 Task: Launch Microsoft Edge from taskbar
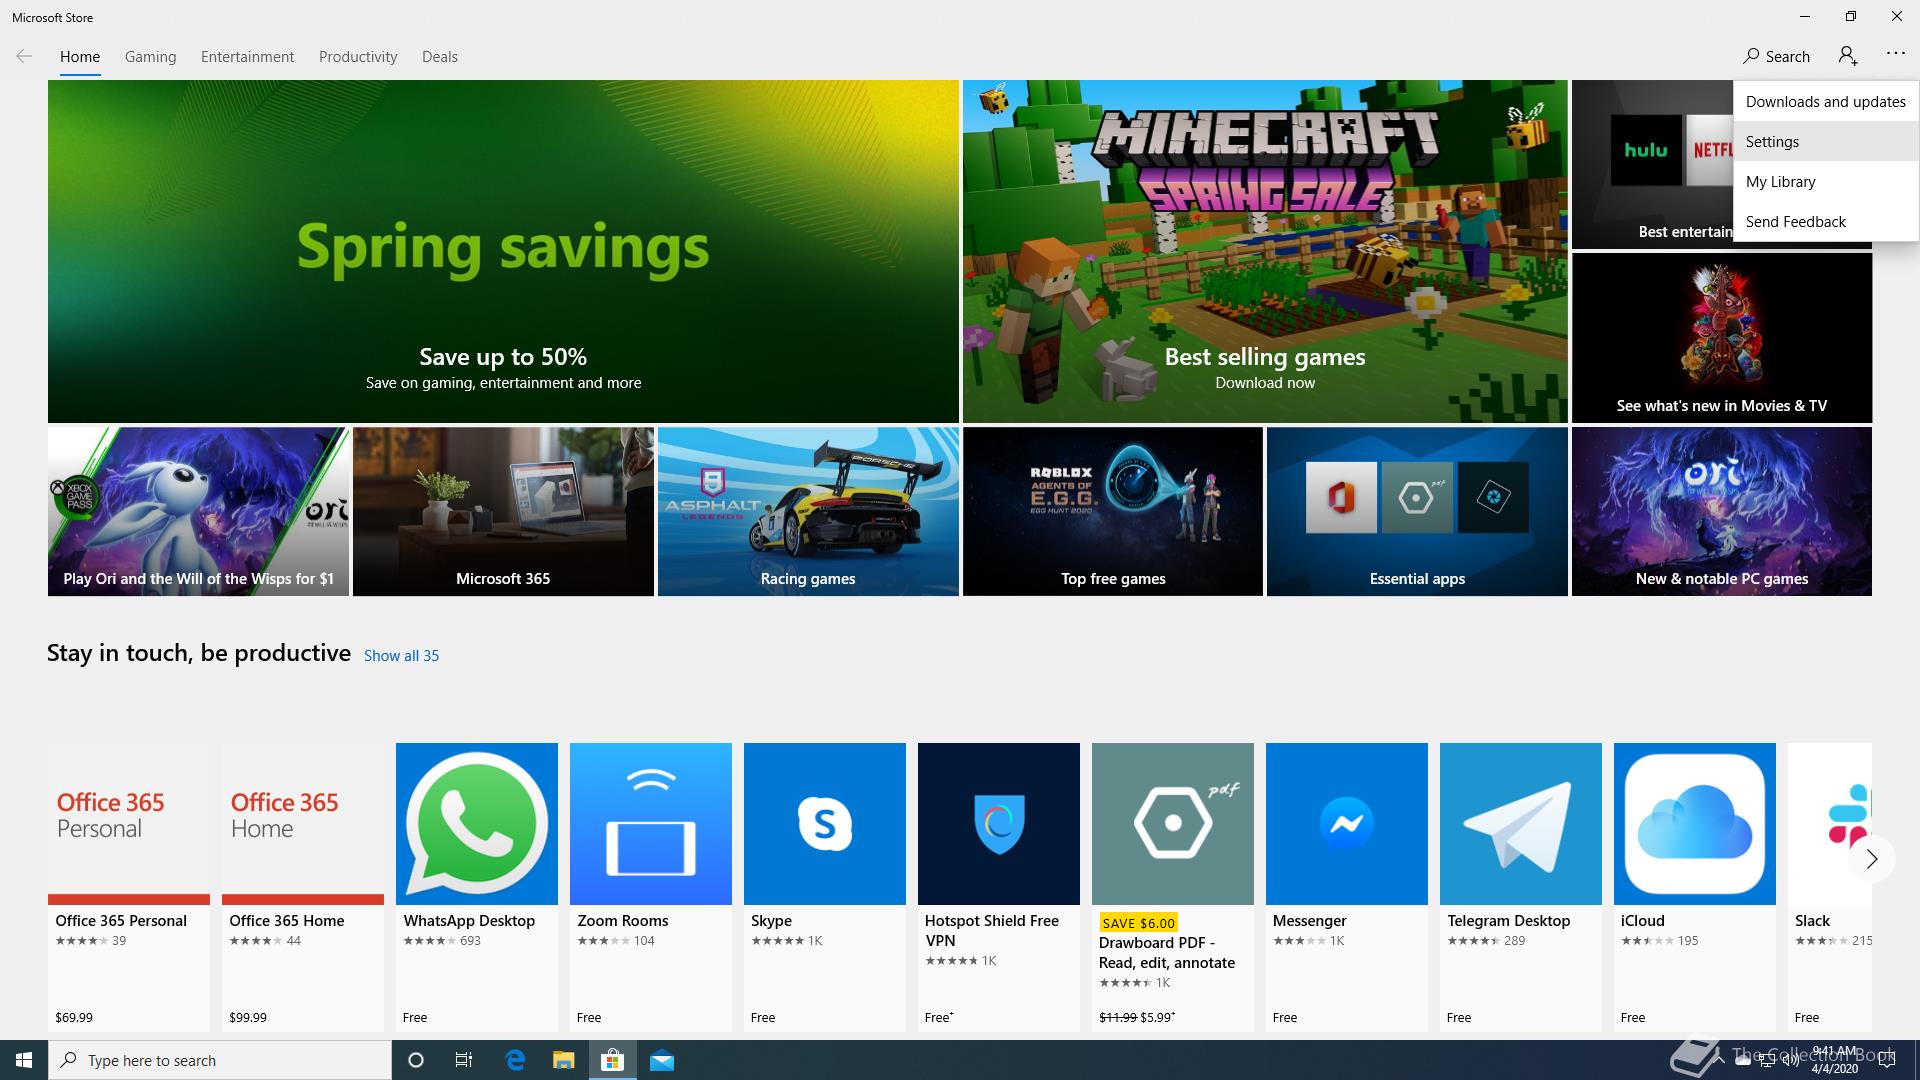[515, 1060]
